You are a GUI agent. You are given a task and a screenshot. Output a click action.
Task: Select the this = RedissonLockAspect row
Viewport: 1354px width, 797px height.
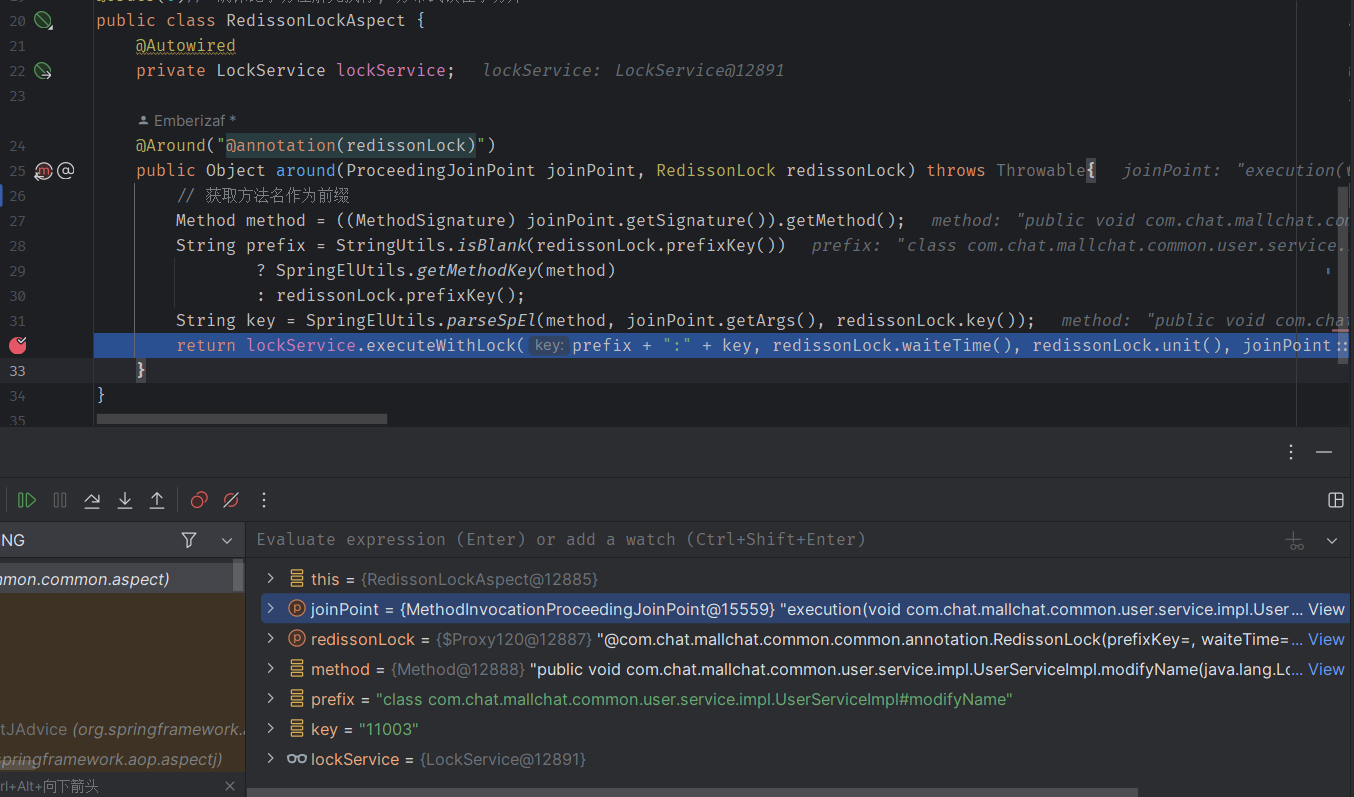pyautogui.click(x=800, y=579)
